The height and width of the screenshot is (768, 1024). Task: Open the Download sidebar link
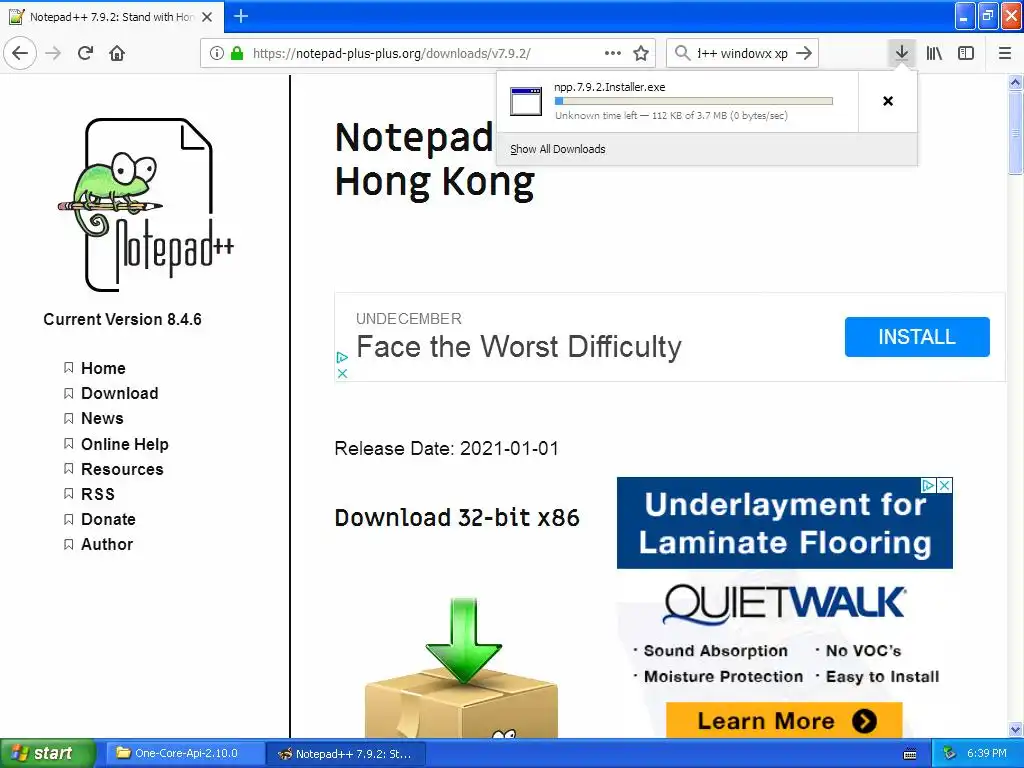[x=120, y=393]
